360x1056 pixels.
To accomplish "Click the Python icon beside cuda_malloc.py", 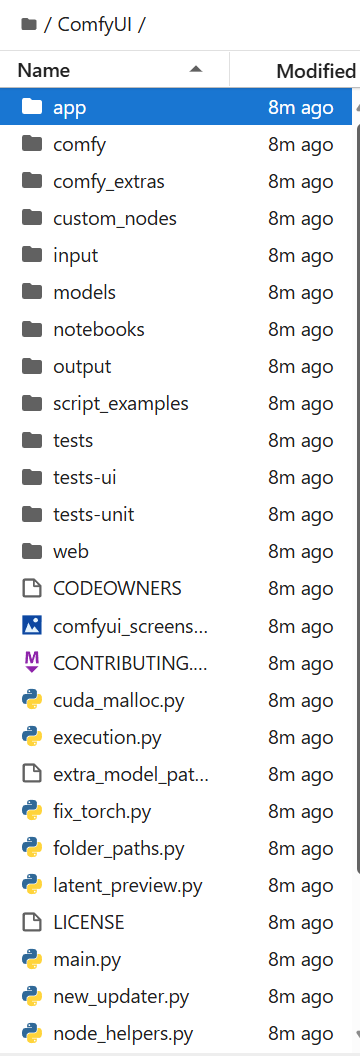I will coord(32,700).
